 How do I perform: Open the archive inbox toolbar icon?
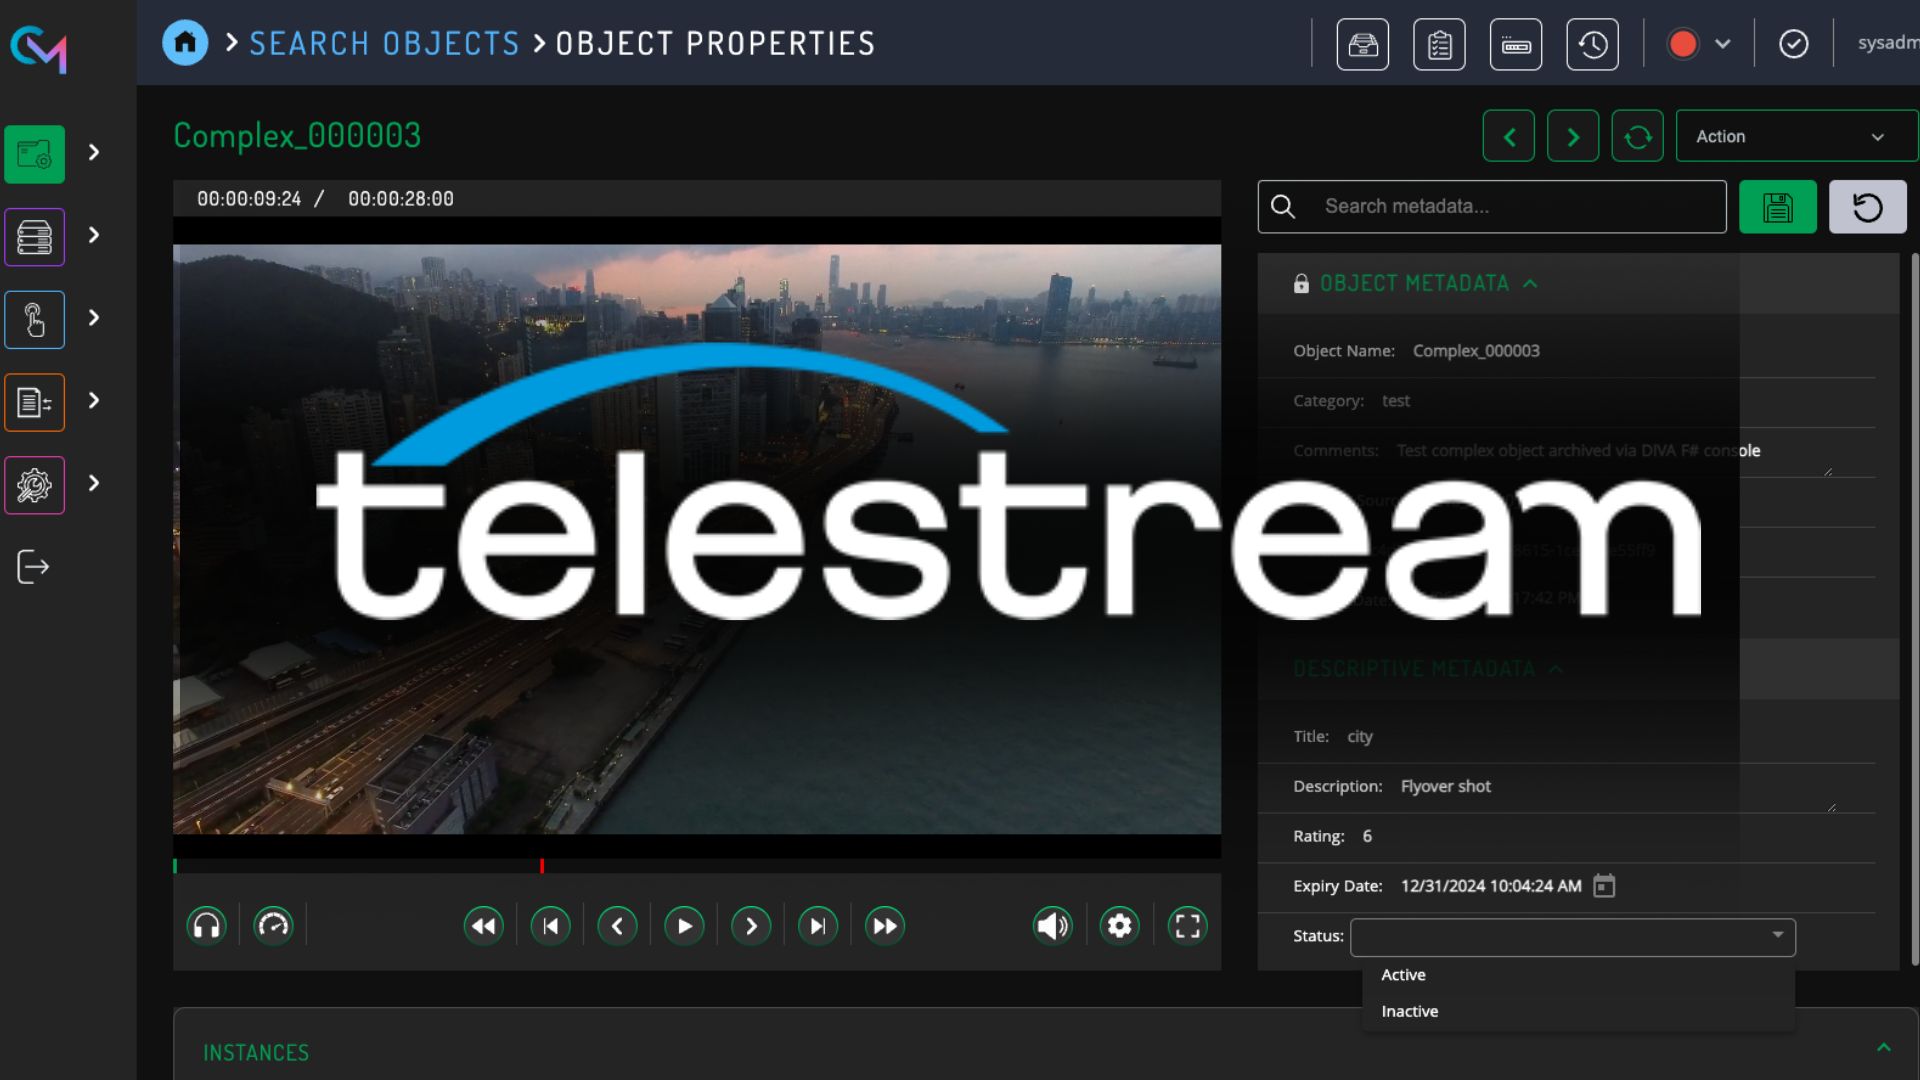1362,43
